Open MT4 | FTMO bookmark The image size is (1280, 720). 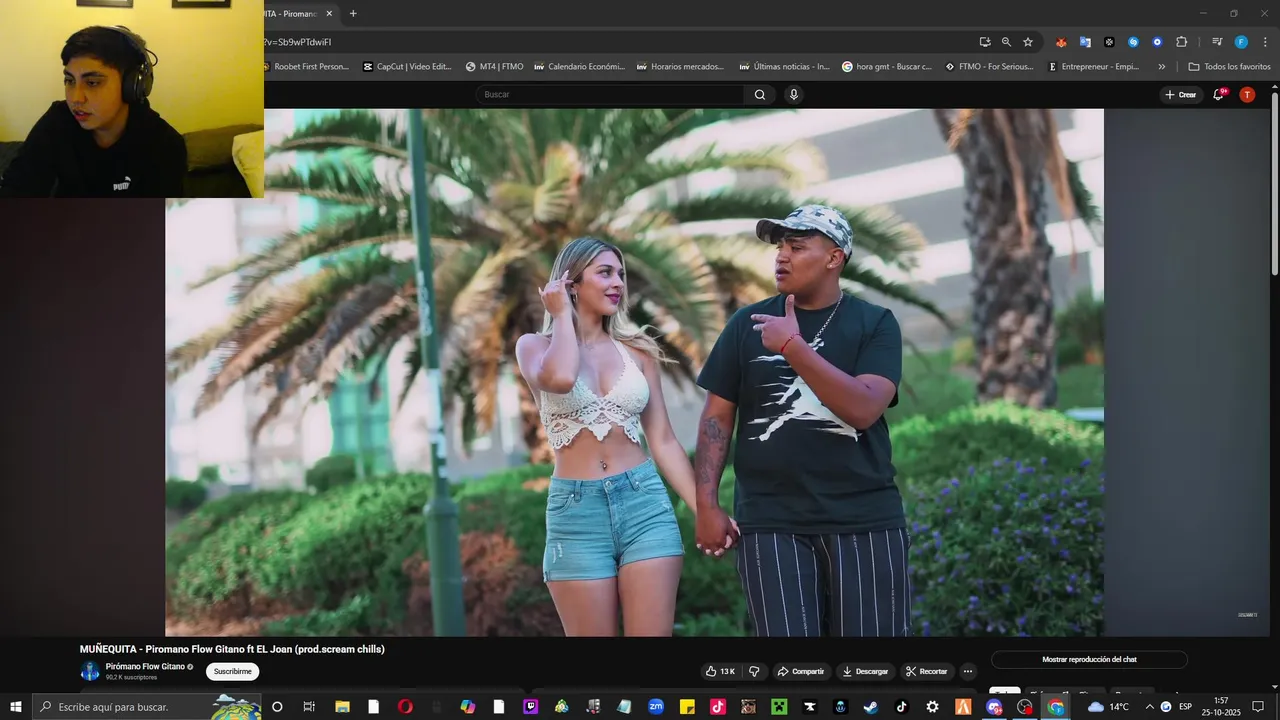click(494, 67)
